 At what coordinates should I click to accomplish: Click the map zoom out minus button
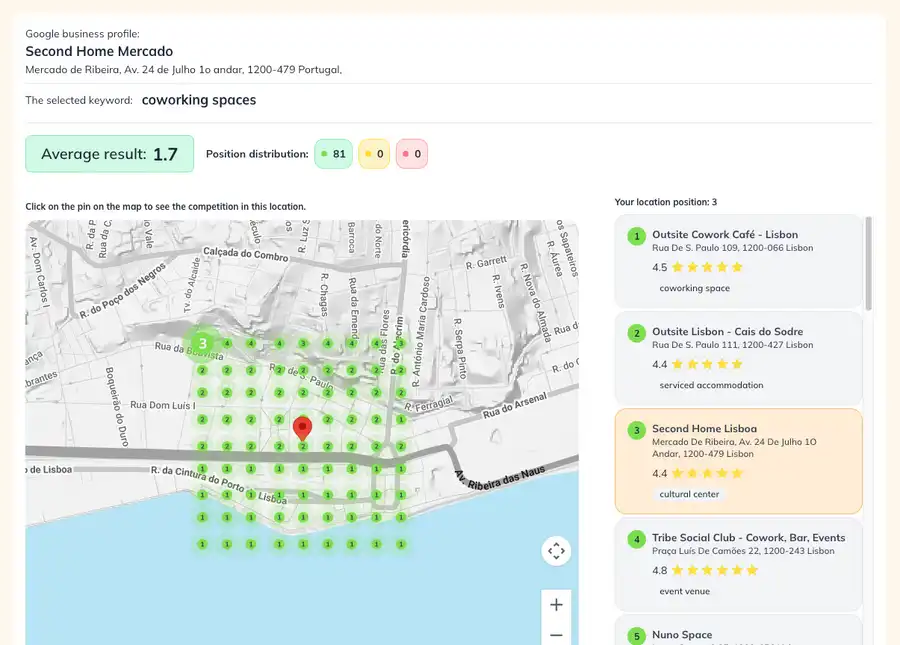coord(556,635)
